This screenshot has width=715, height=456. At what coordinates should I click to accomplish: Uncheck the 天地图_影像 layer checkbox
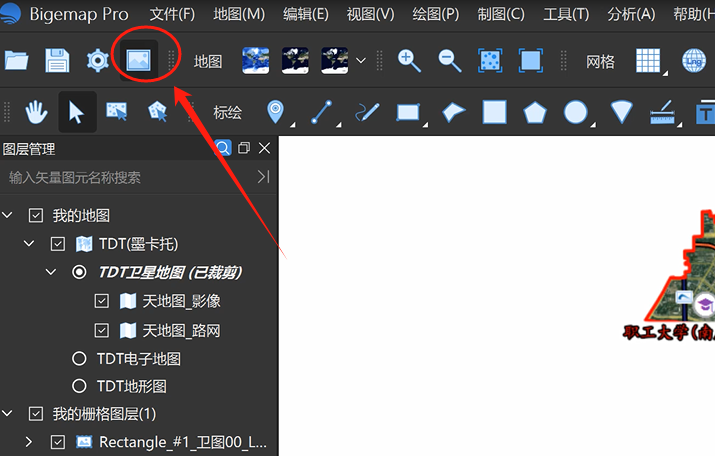click(x=102, y=301)
